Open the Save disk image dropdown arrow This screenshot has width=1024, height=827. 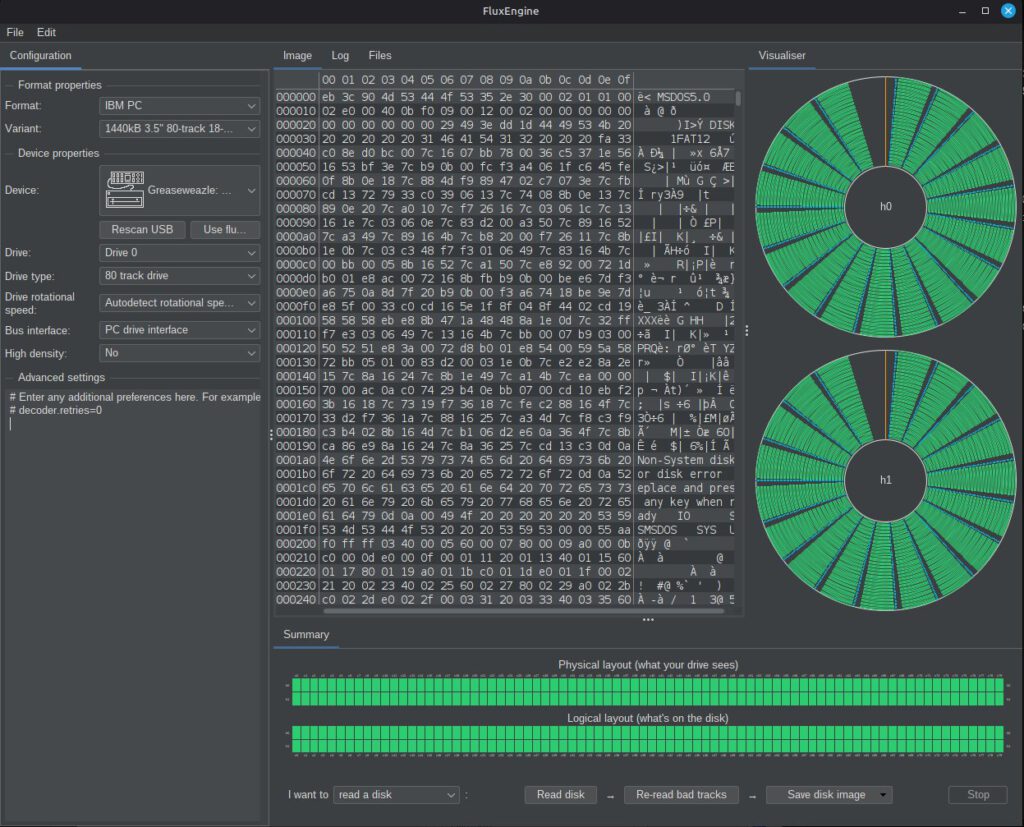883,794
